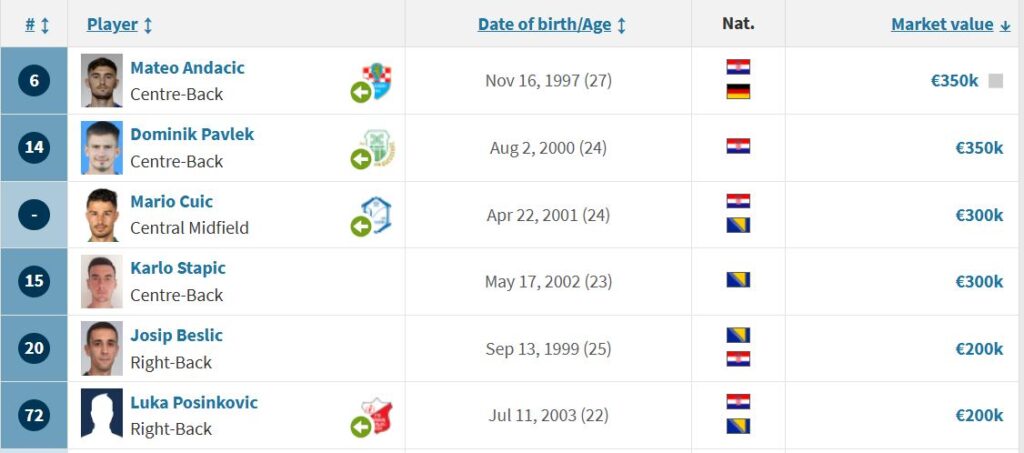Screen dimensions: 1024x453
Task: Click Bosnian flag in Karlo Stapic's row
Action: (738, 280)
